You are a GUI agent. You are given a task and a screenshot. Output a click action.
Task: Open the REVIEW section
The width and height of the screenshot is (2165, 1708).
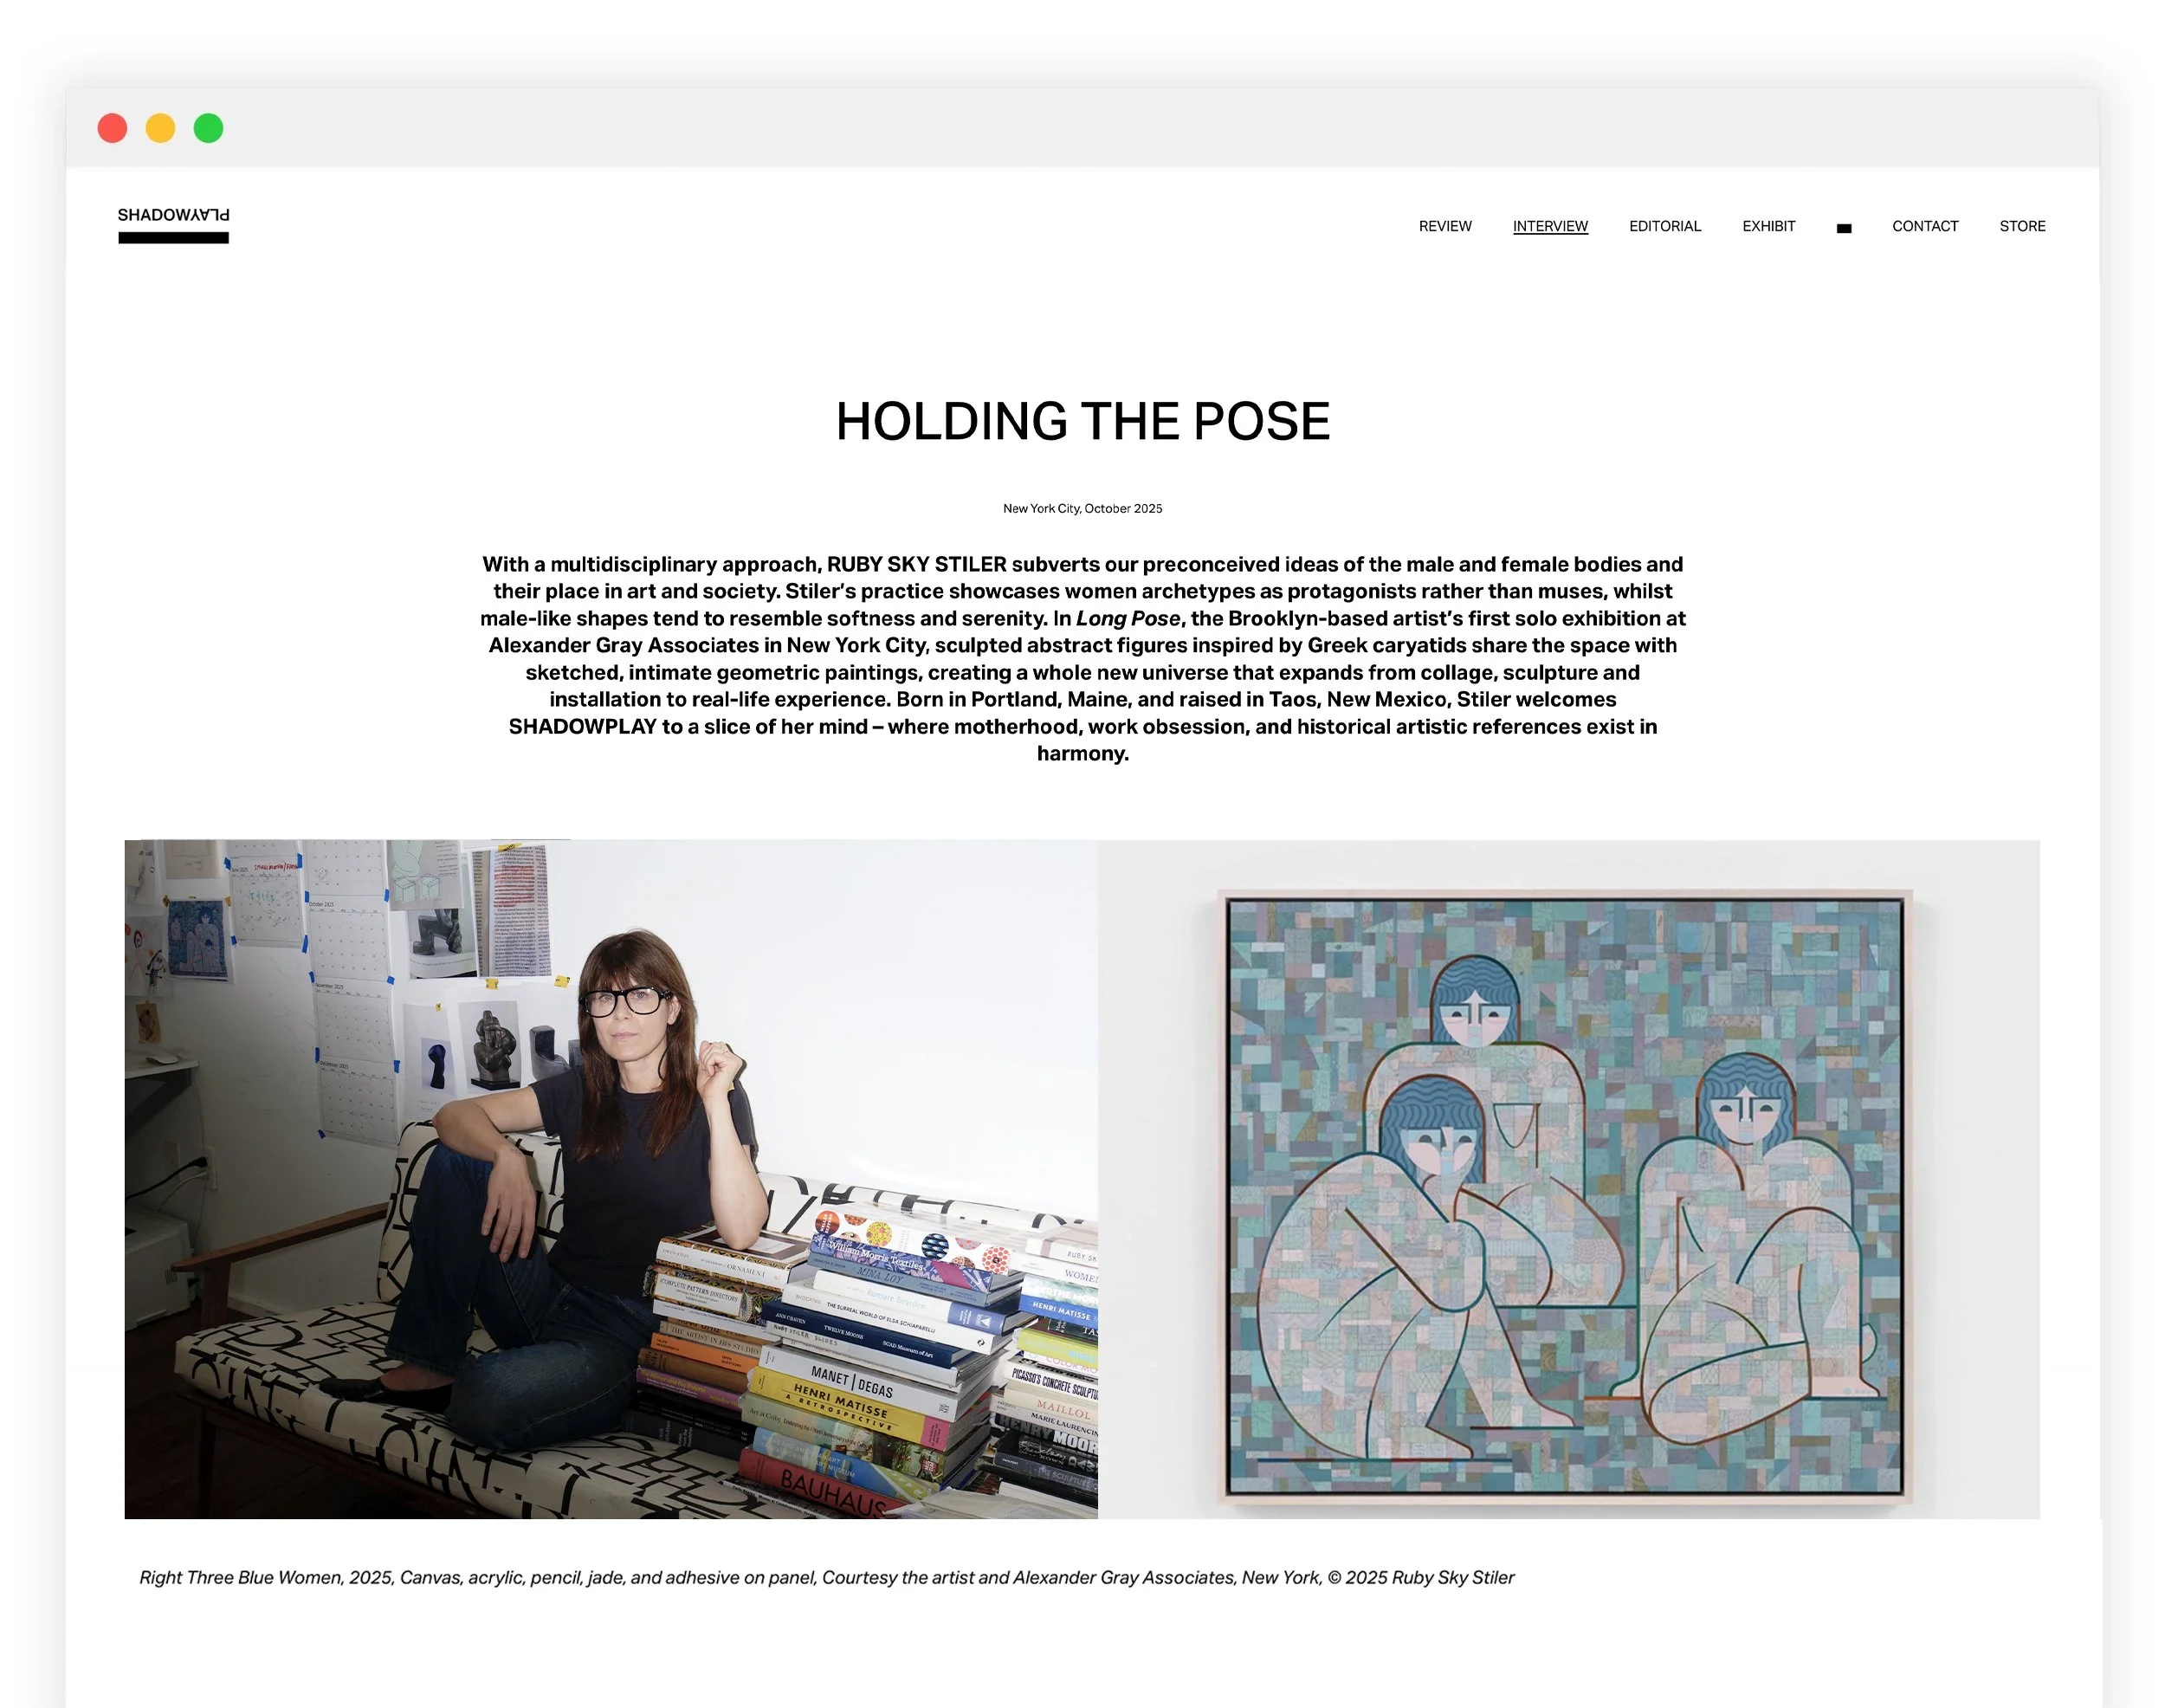tap(1444, 226)
